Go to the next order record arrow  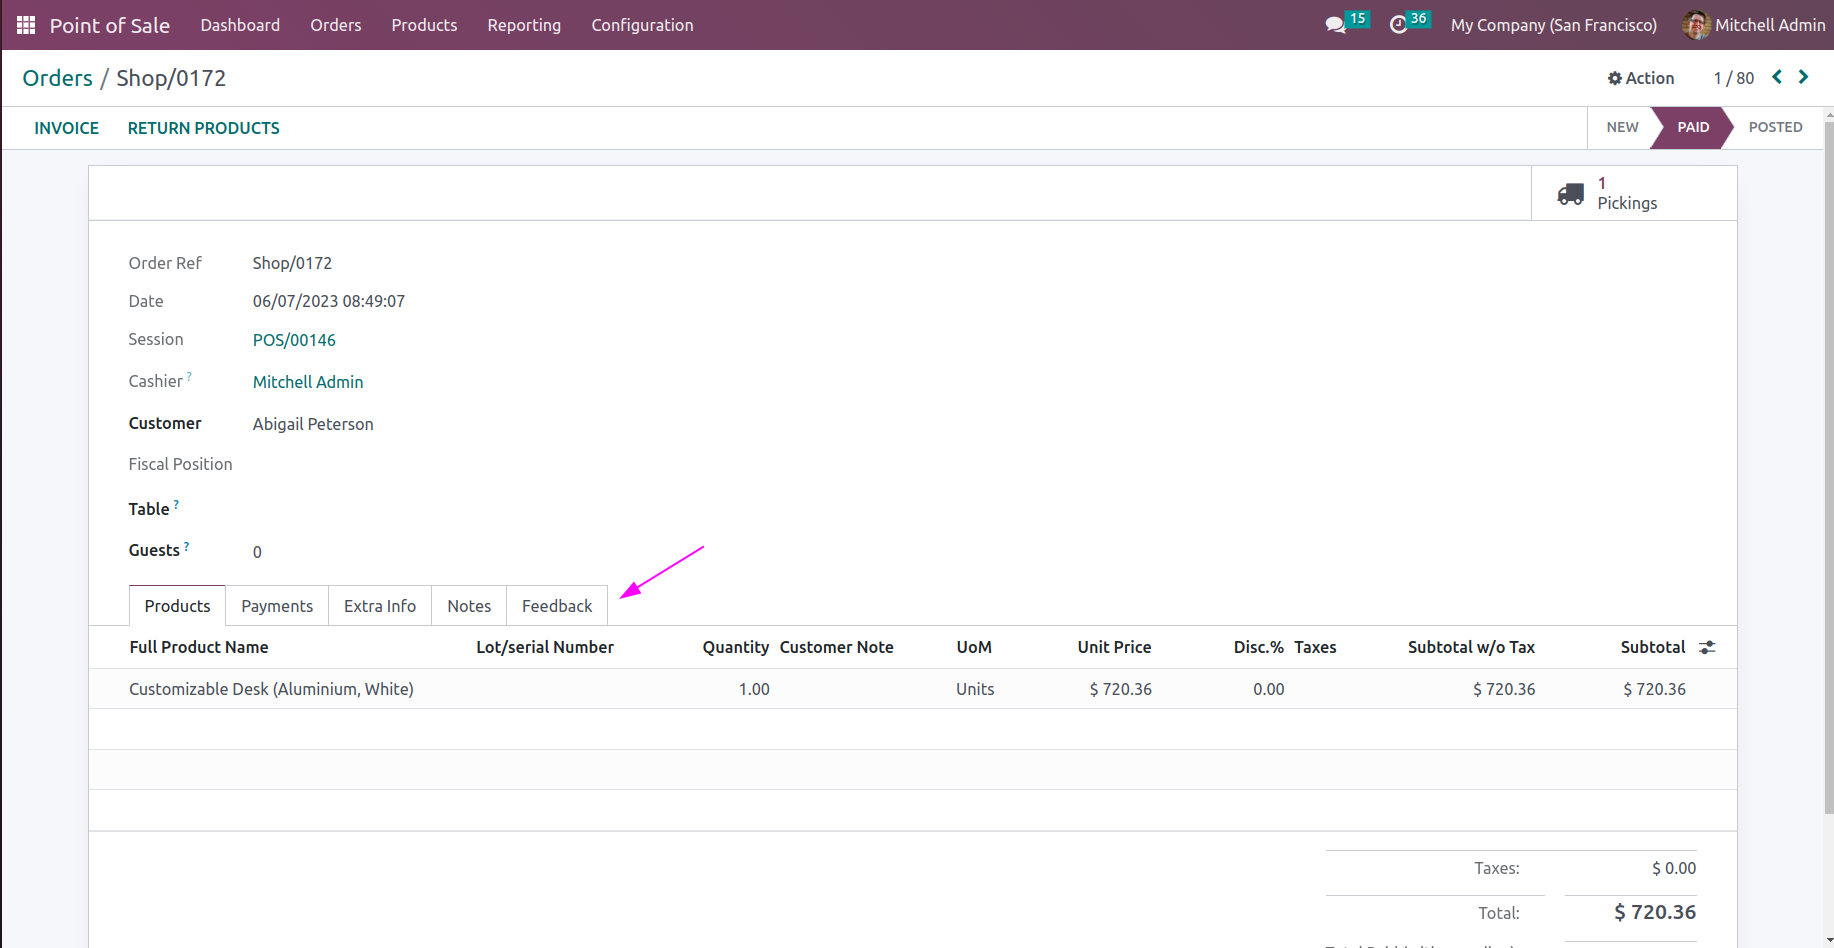(x=1803, y=77)
